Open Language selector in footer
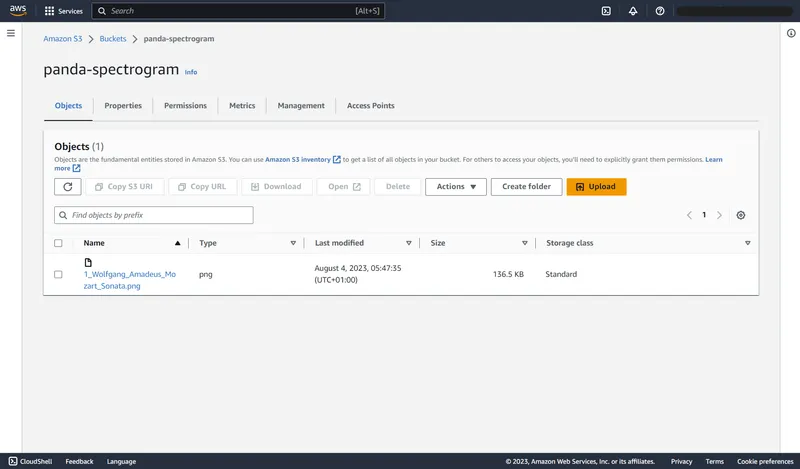The width and height of the screenshot is (800, 469). pos(121,461)
